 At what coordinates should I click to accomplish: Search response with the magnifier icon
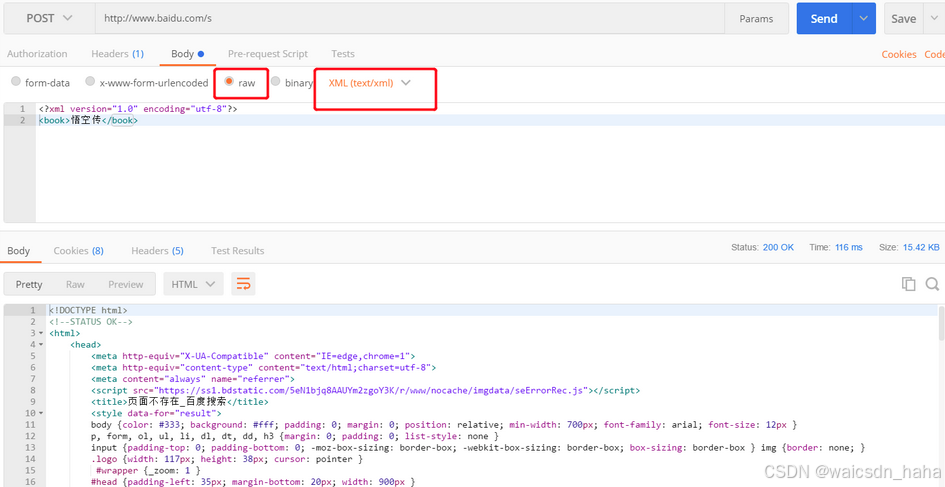(932, 284)
